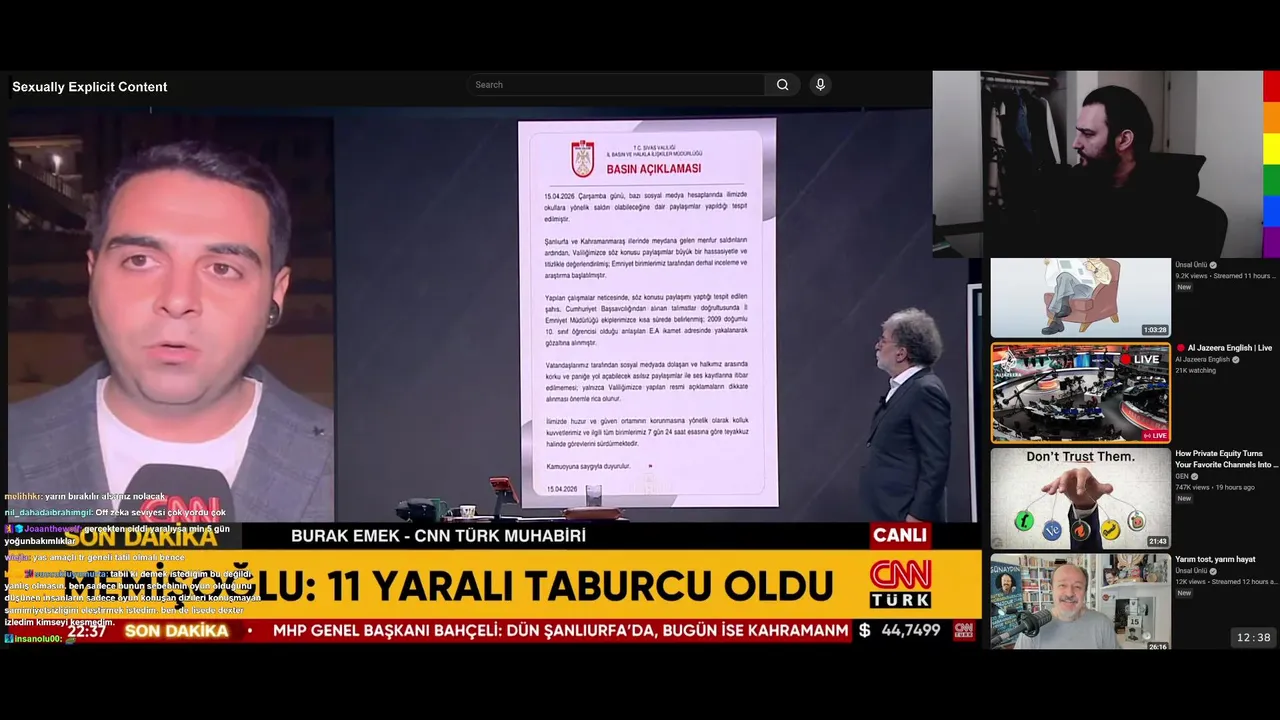
Task: Click the magnifier search icon
Action: coord(782,85)
